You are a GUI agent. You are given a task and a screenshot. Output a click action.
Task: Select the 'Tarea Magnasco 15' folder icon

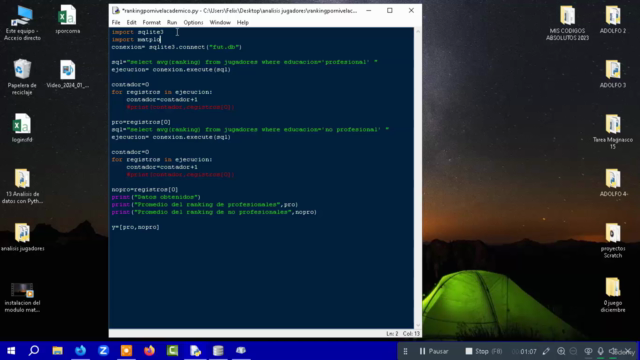(613, 131)
